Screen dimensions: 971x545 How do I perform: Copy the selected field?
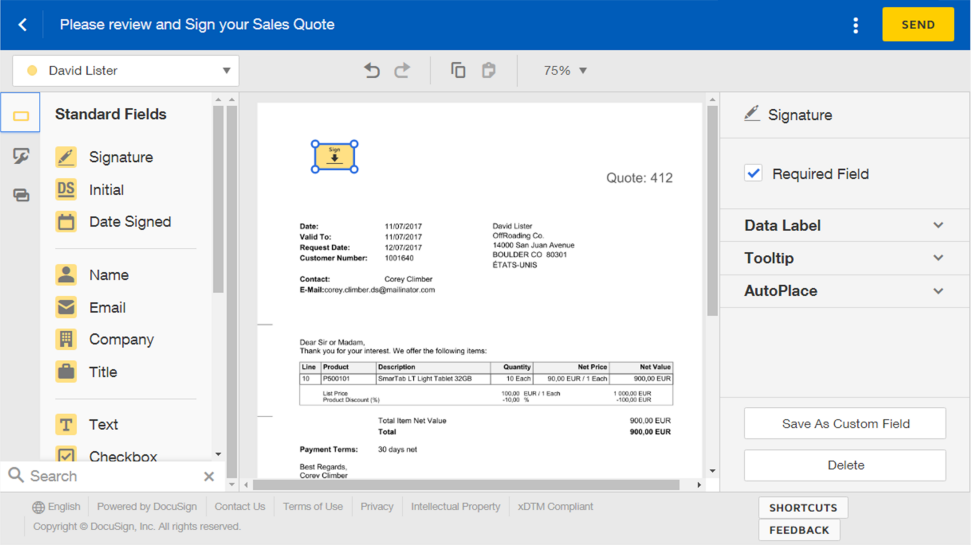coord(458,71)
